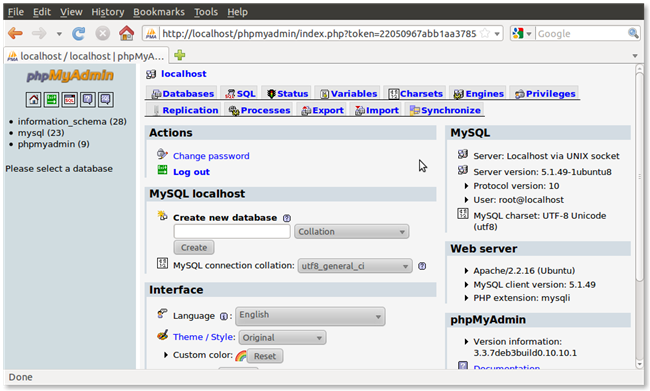This screenshot has height=391, width=650.
Task: Click the localhost breadcrumb link
Action: coord(184,74)
